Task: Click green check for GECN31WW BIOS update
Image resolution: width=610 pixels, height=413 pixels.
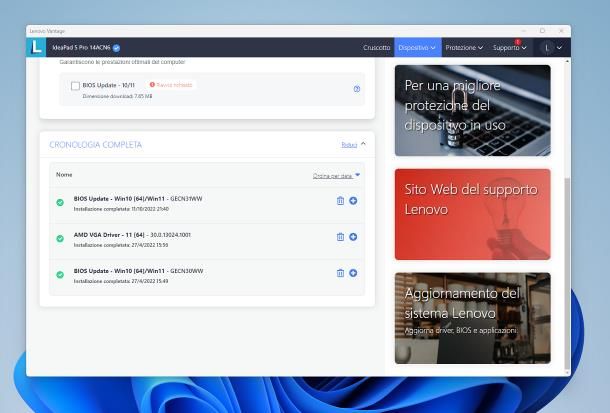Action: pyautogui.click(x=60, y=202)
